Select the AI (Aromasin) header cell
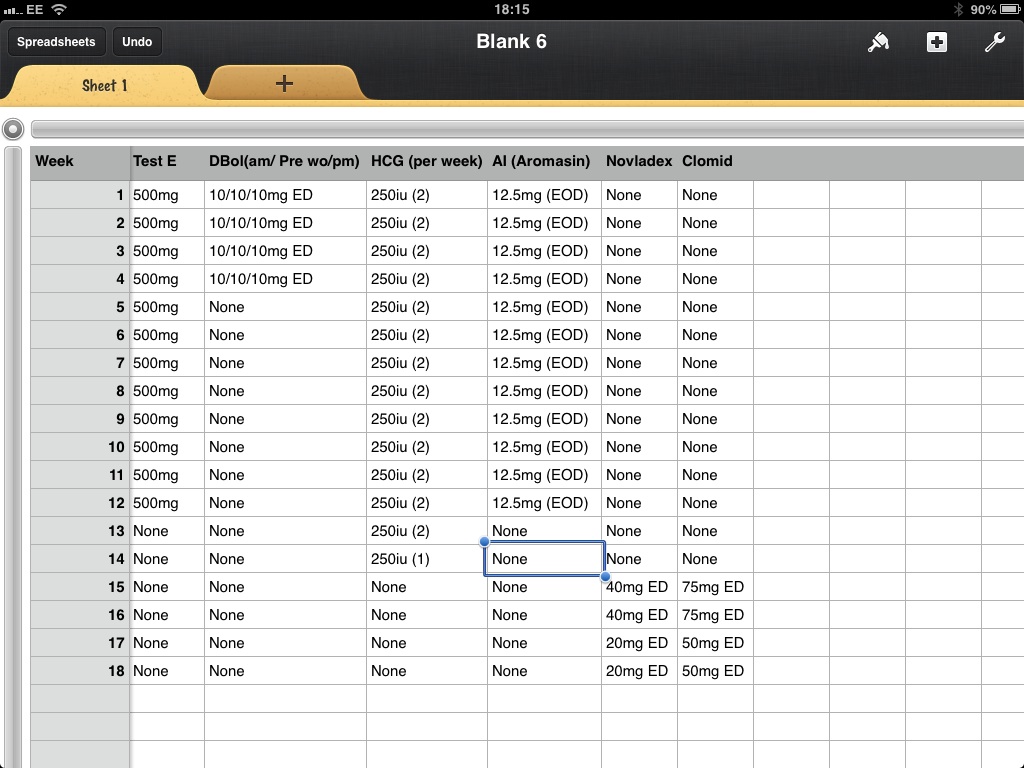The width and height of the screenshot is (1024, 768). click(545, 161)
